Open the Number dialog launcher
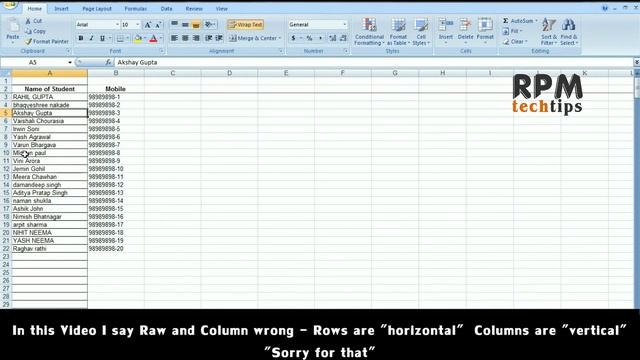 coord(346,51)
